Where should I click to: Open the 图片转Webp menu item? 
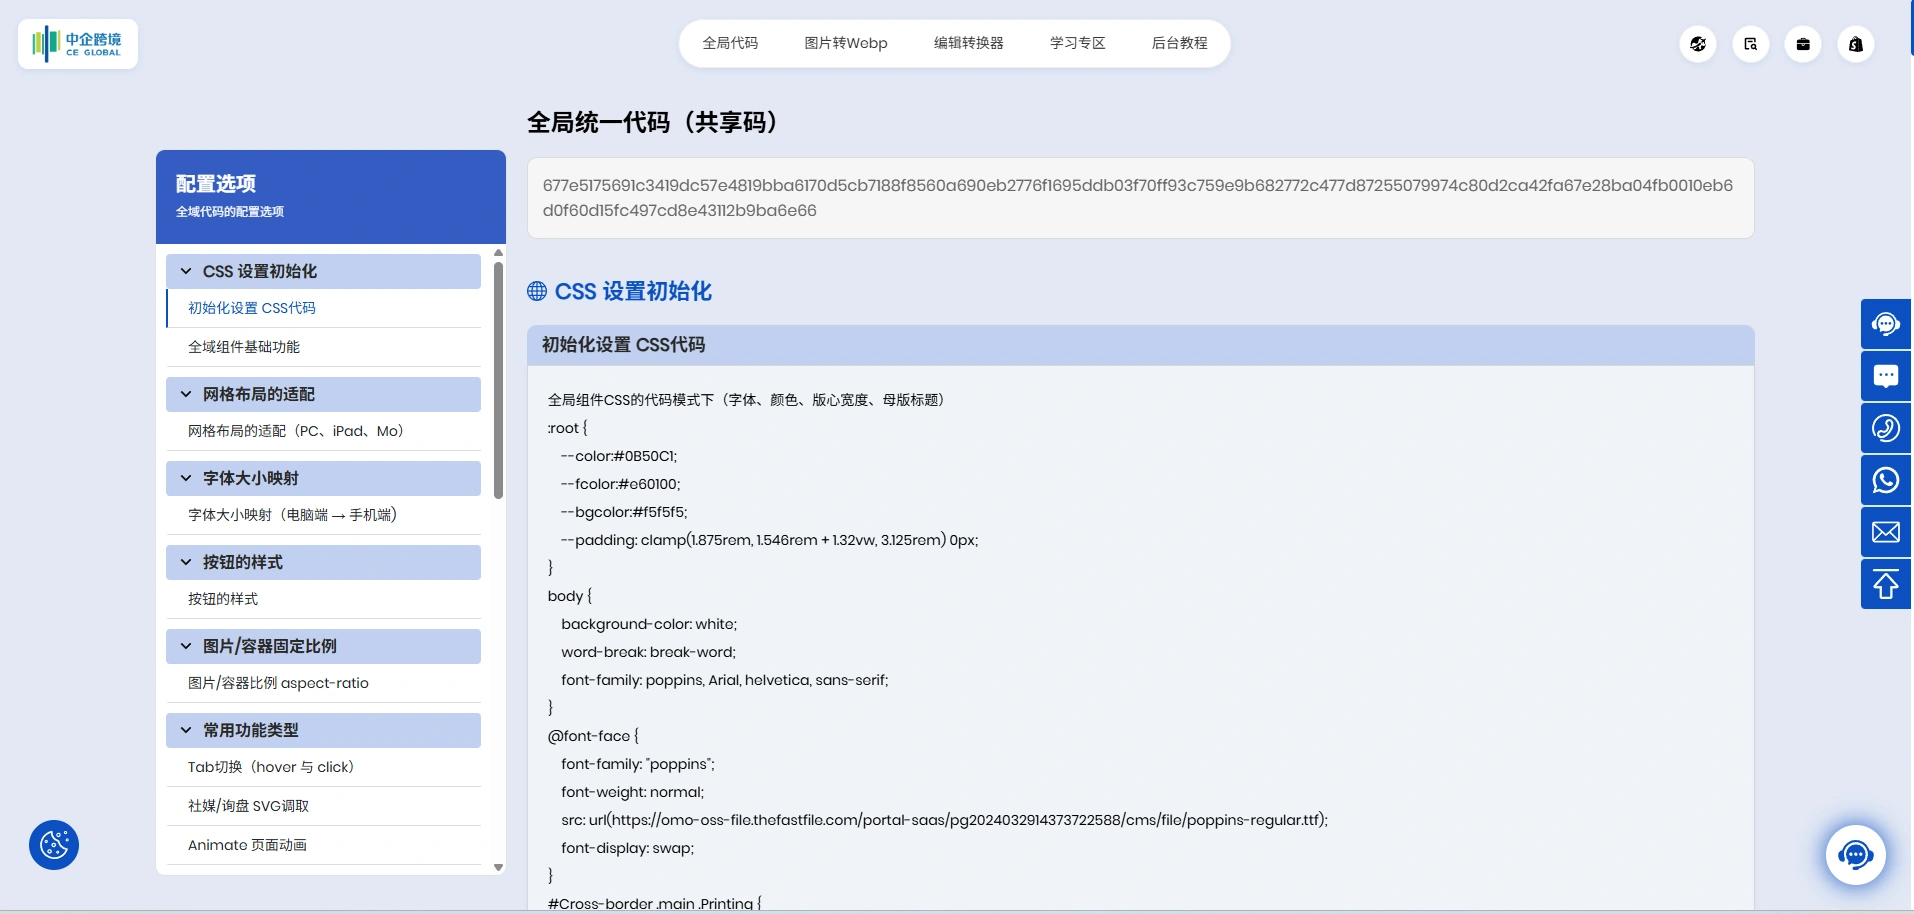click(845, 43)
